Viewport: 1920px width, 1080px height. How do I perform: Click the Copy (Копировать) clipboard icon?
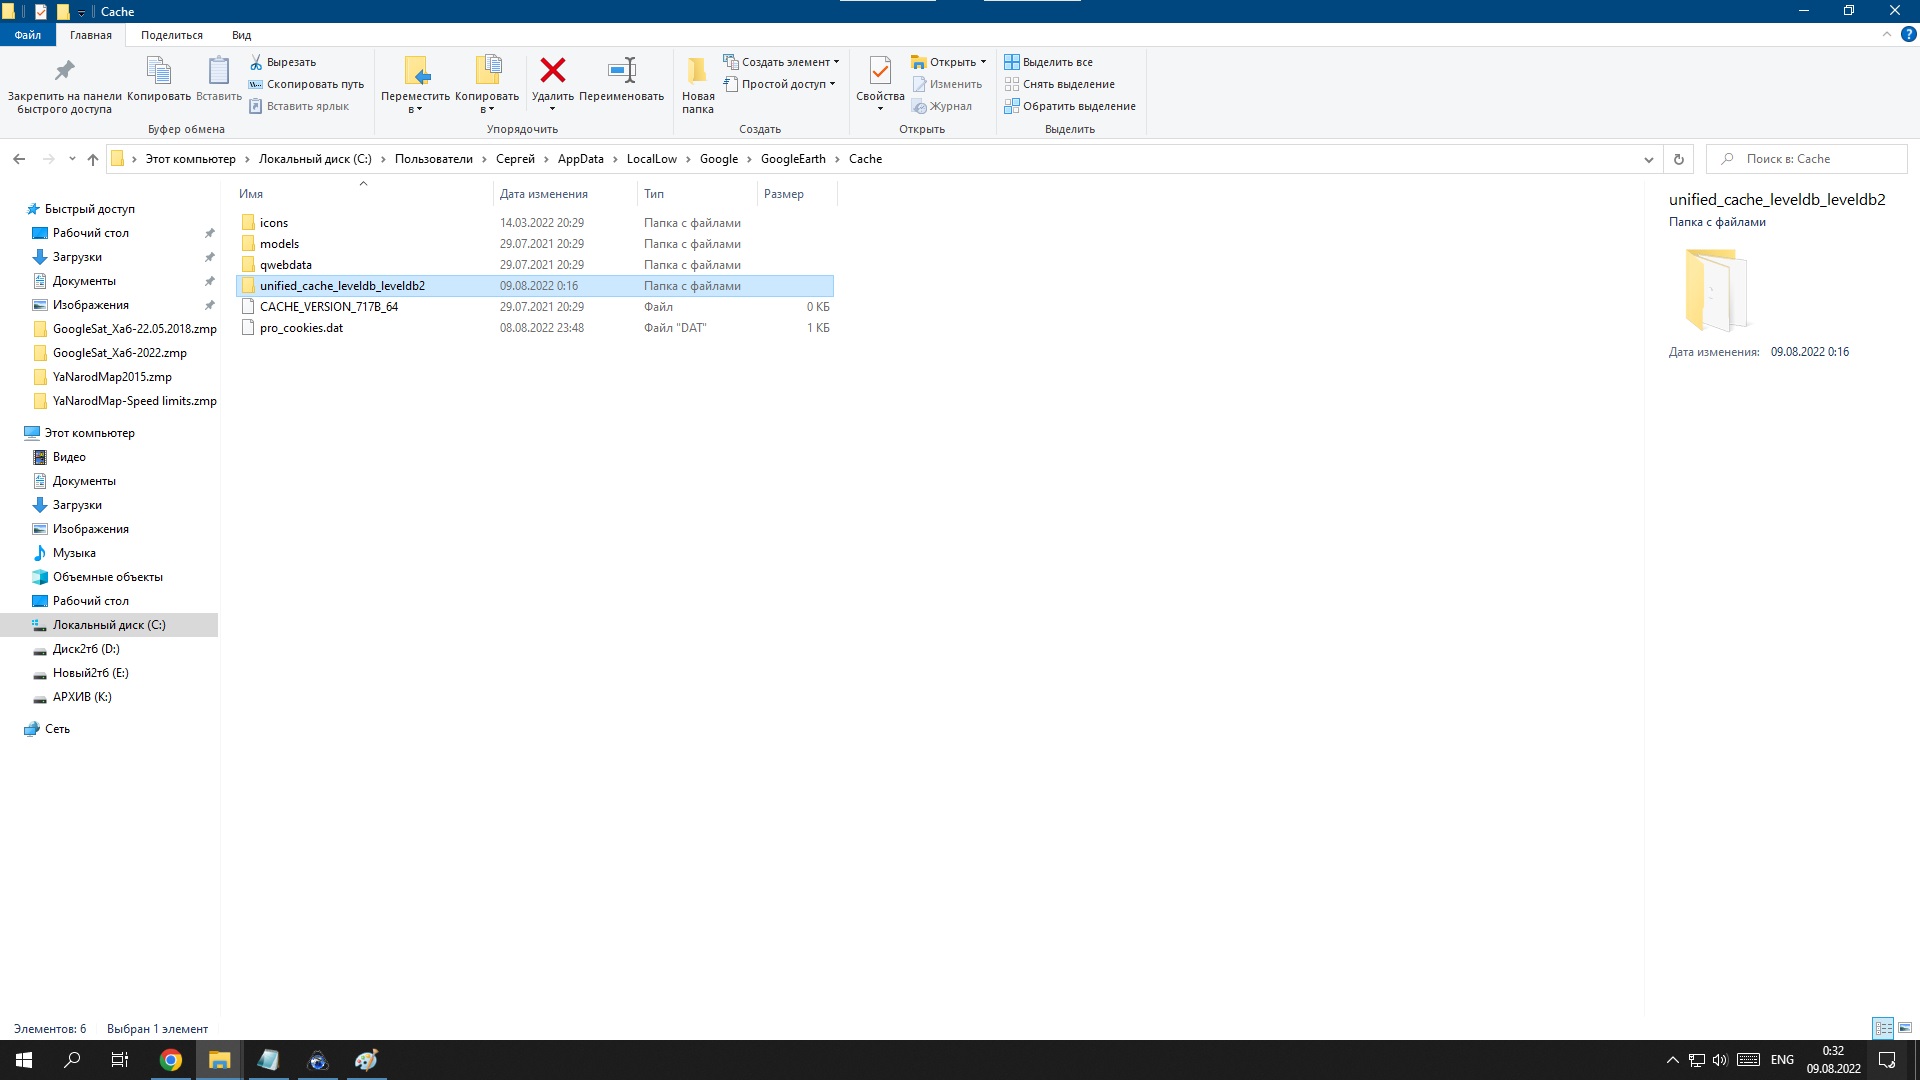point(158,71)
